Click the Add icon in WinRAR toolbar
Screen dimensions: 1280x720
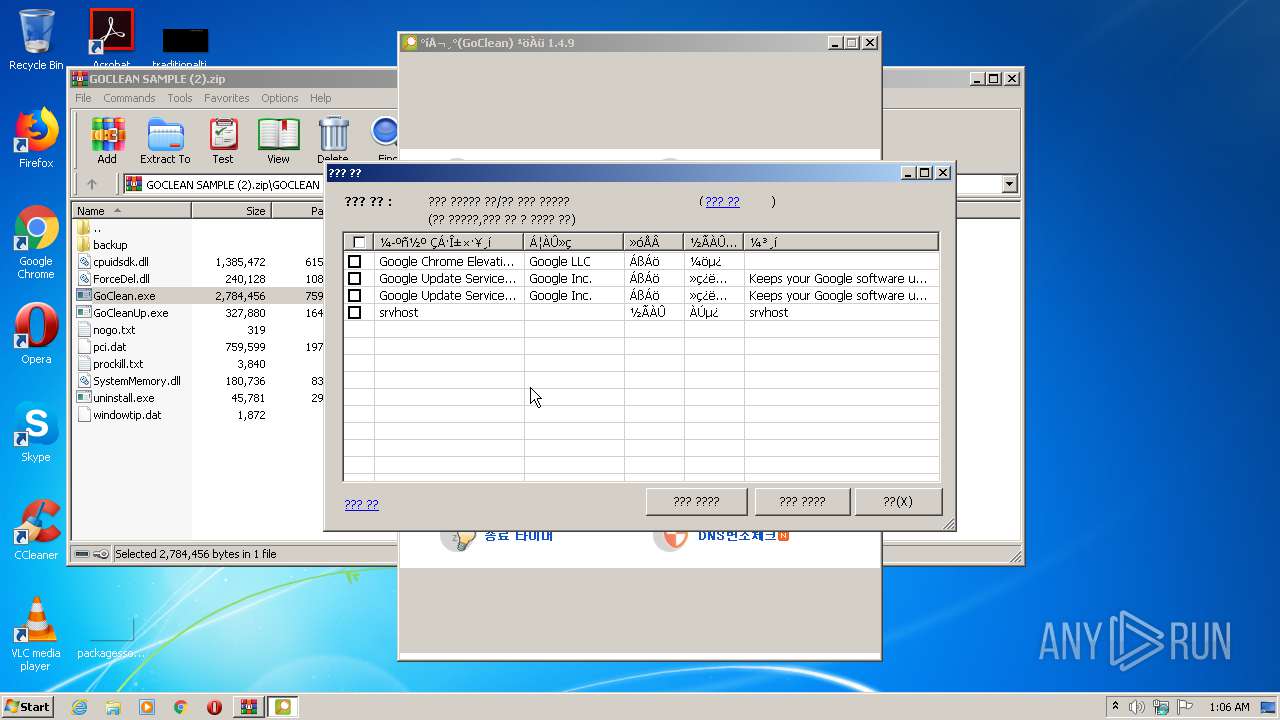[x=107, y=141]
